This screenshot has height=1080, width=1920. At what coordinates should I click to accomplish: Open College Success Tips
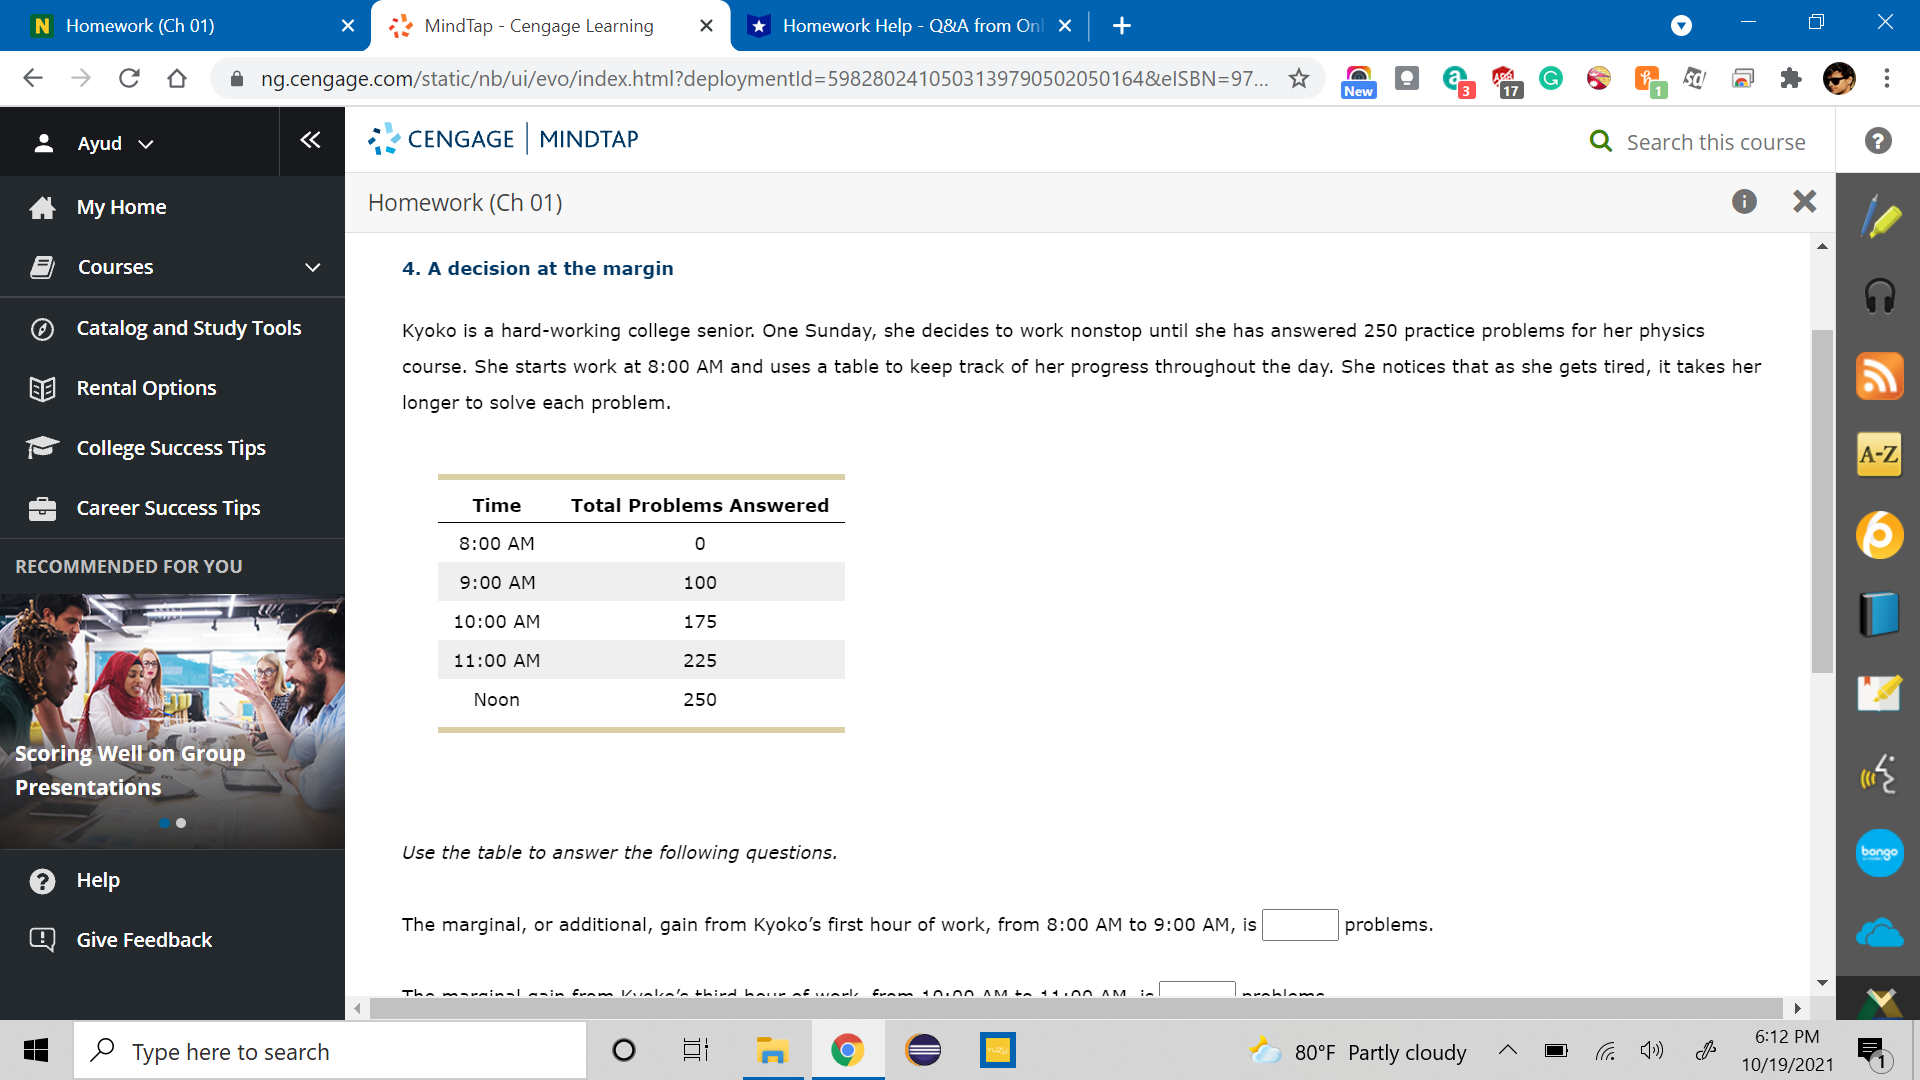[170, 447]
